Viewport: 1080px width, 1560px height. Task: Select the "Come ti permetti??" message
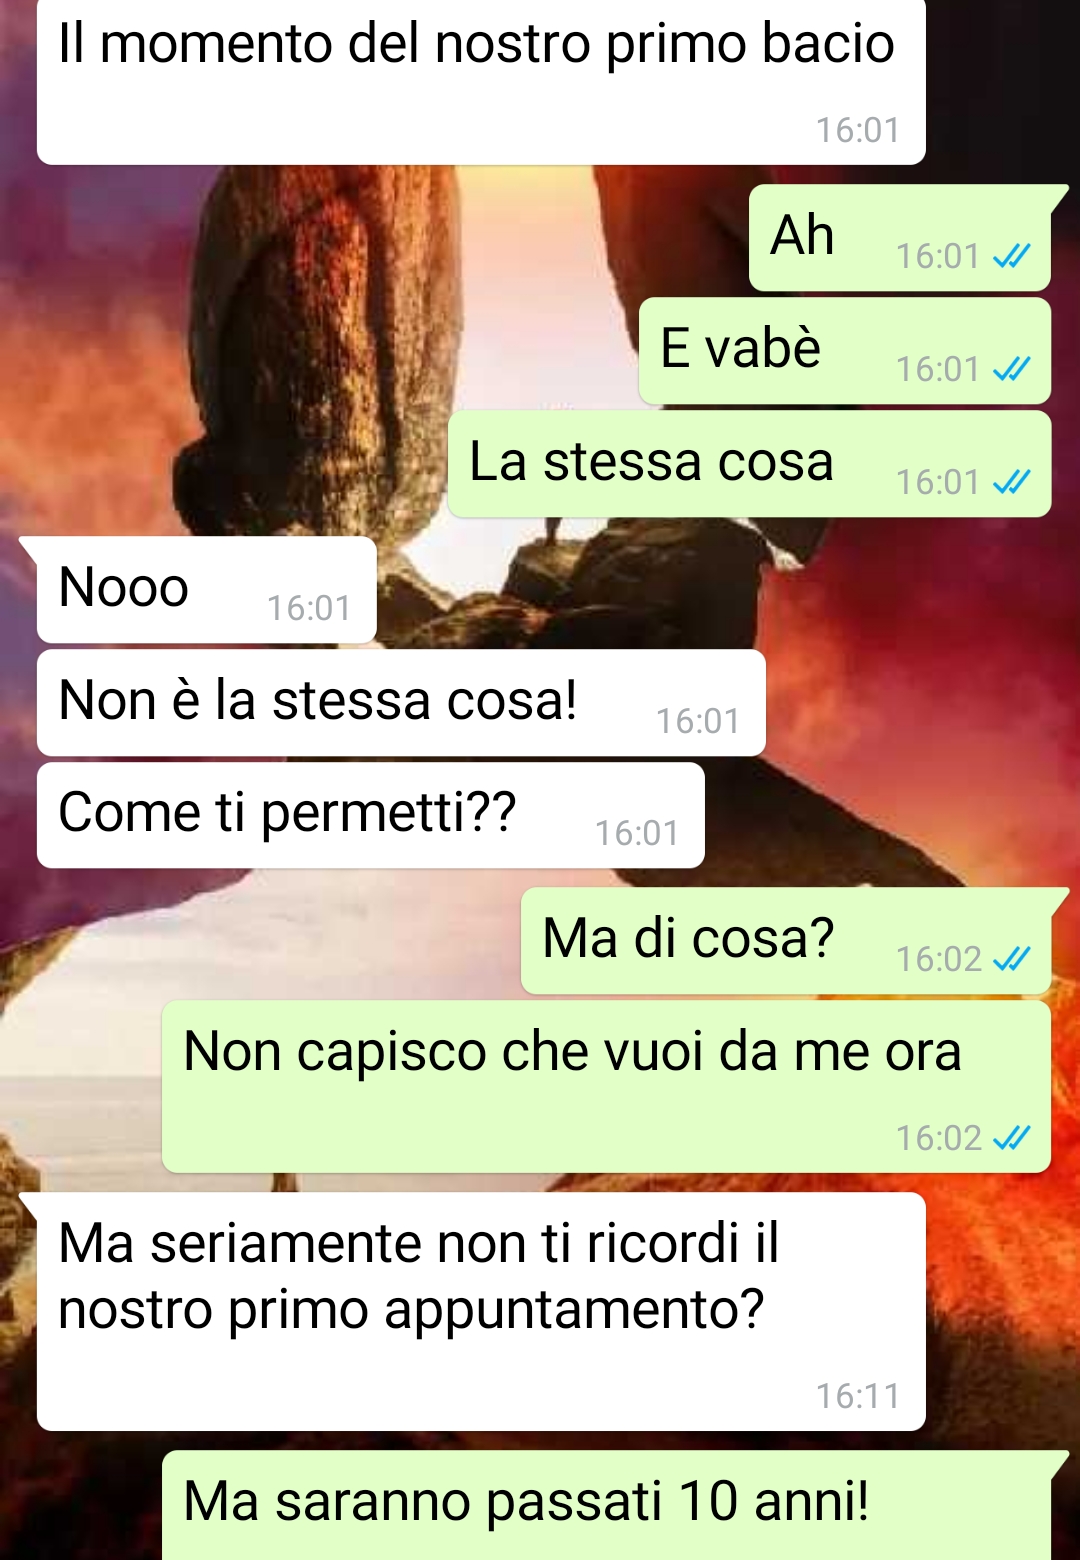(371, 815)
